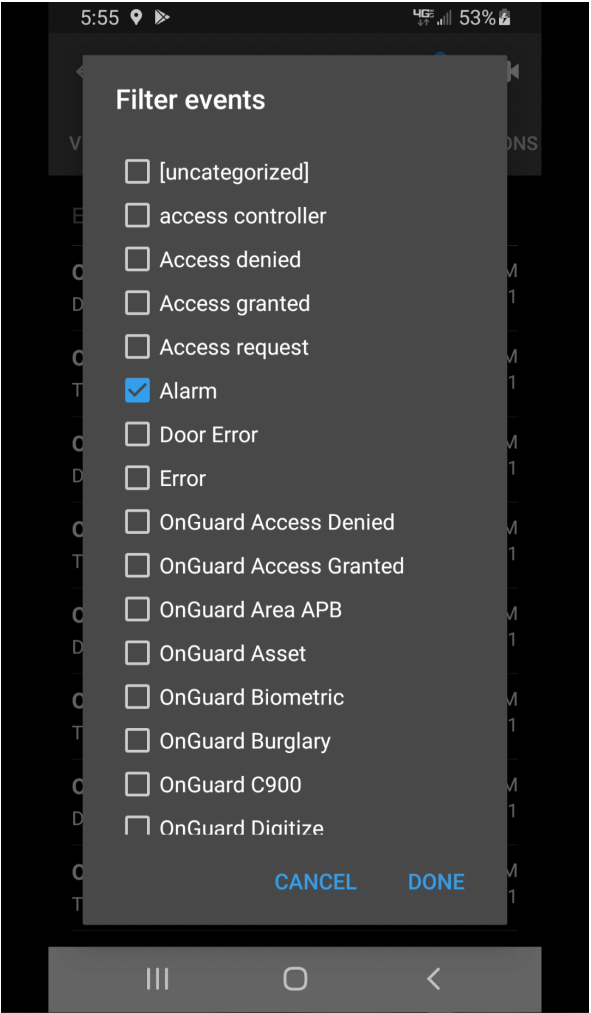Tick the Door Error checkbox
The width and height of the screenshot is (591, 1013).
tap(137, 435)
